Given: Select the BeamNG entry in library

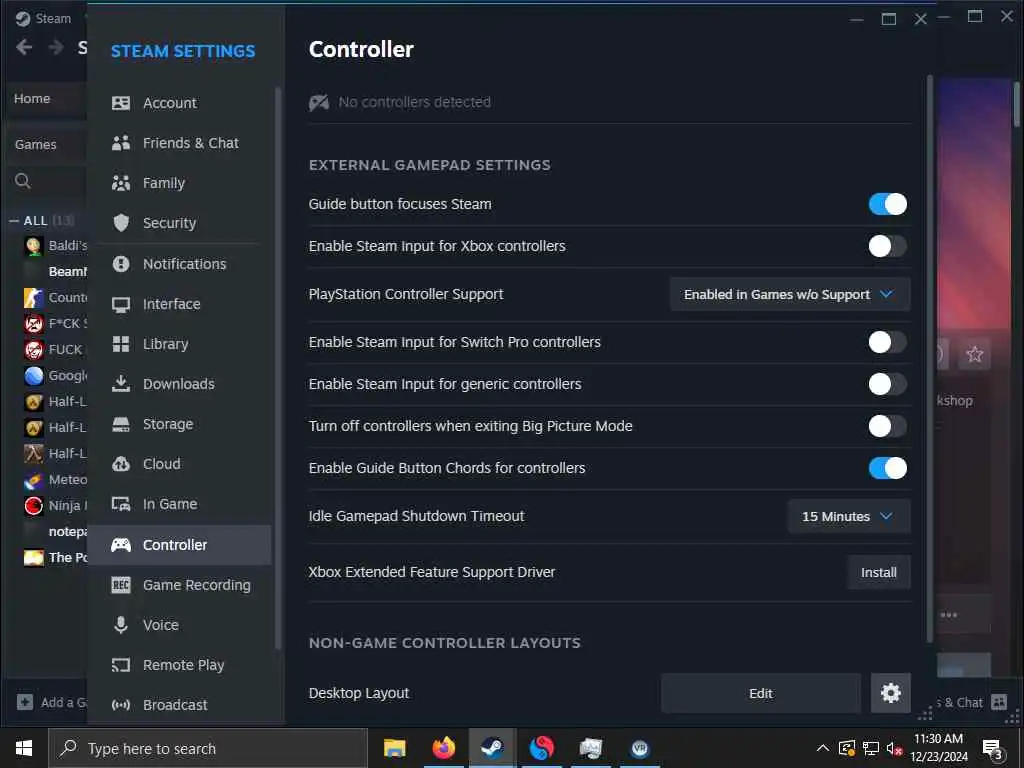Looking at the screenshot, I should (x=55, y=271).
